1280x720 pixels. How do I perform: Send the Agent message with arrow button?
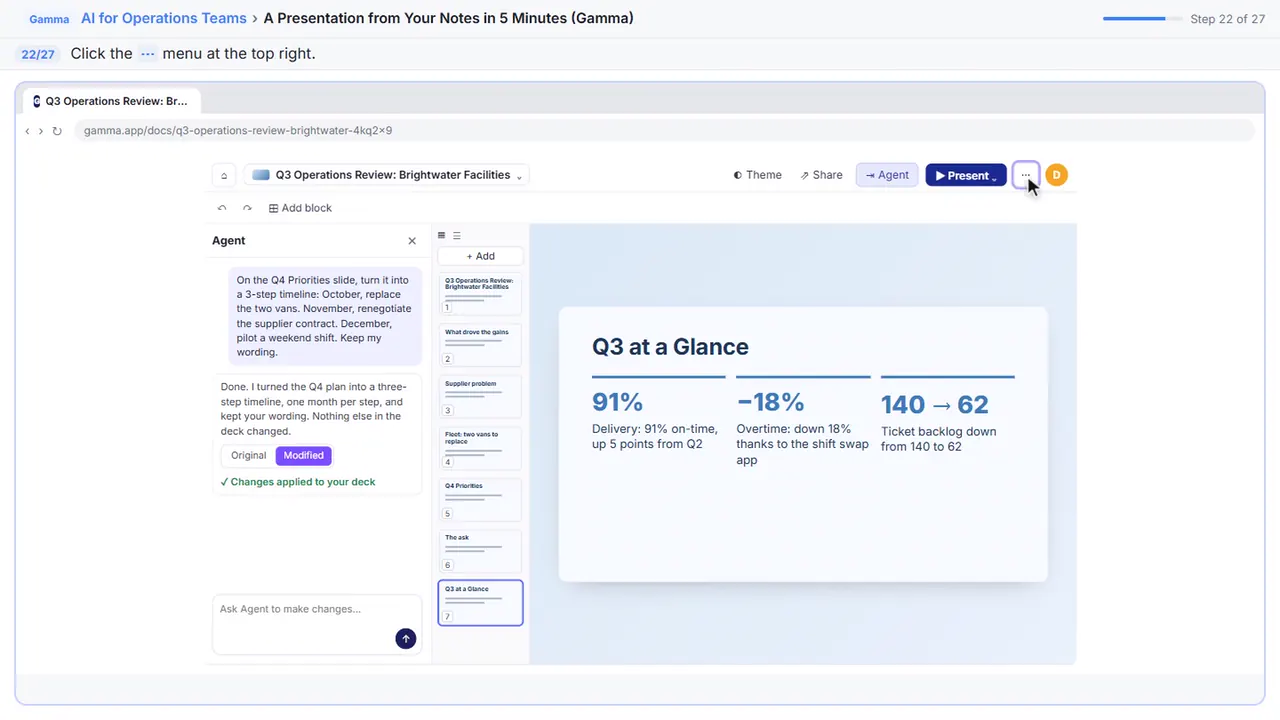(x=405, y=638)
